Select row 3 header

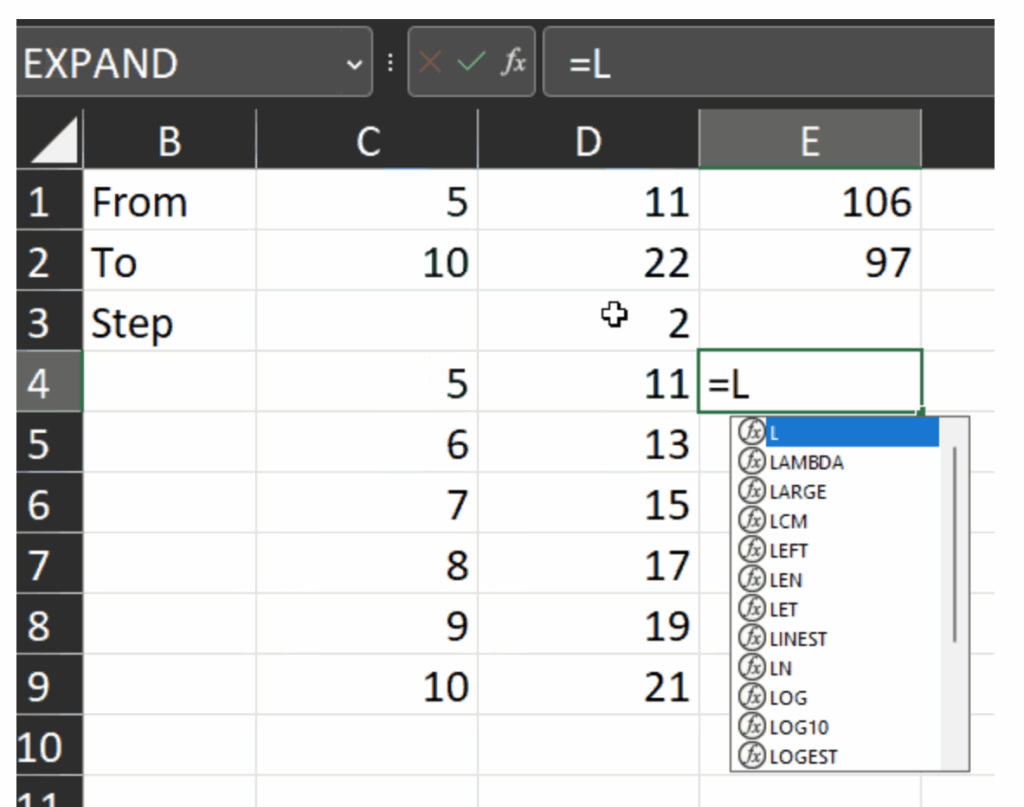pos(40,324)
